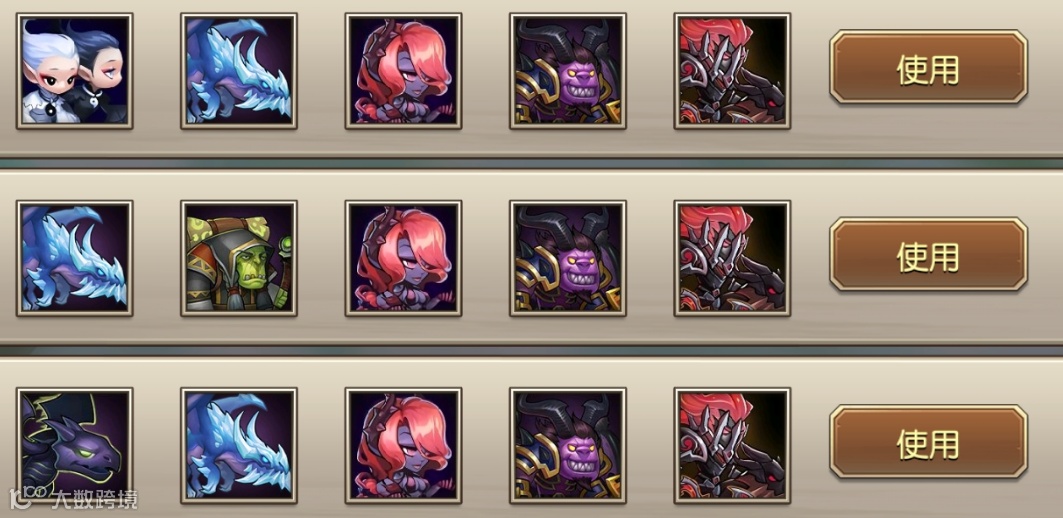Screen dimensions: 1063x518
Task: Use the first team lineup via 使用
Action: tap(928, 66)
